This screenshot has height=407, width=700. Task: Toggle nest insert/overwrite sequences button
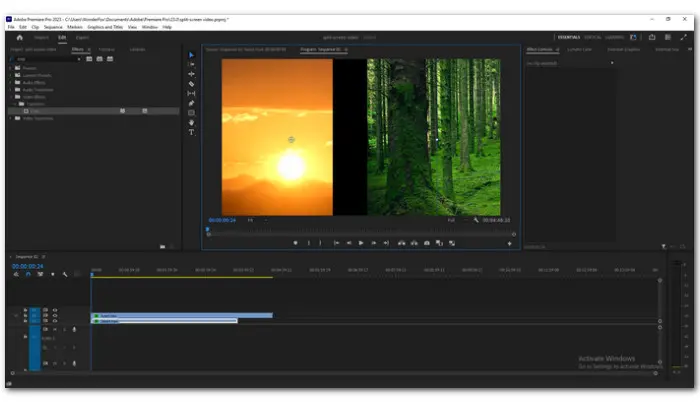16,274
